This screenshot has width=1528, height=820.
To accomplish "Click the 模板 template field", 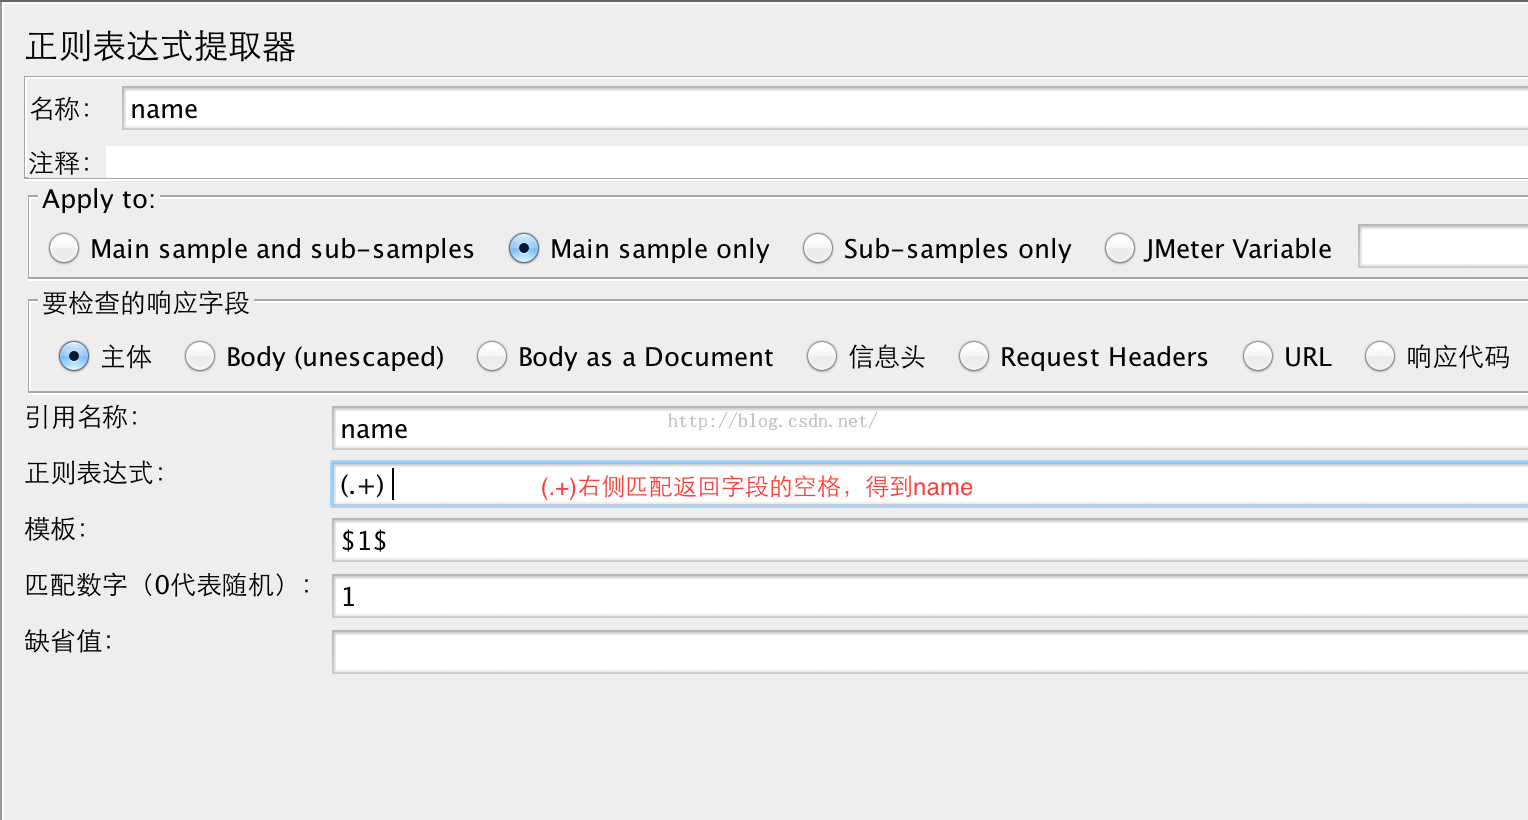I will tap(930, 540).
